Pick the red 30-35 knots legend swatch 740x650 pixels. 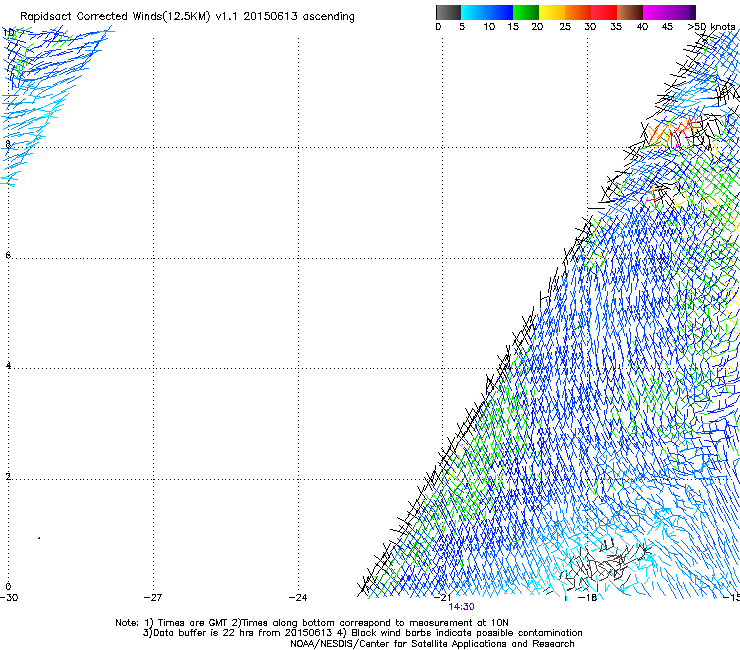point(604,12)
